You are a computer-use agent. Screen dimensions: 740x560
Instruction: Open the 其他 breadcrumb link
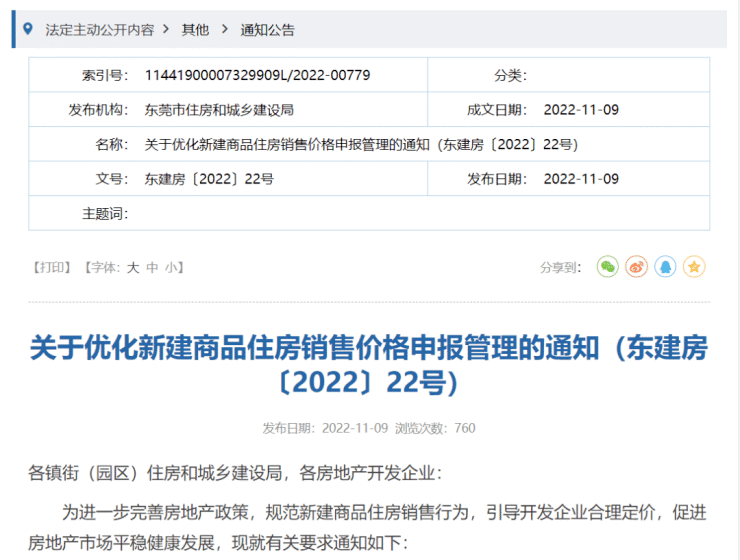click(195, 30)
